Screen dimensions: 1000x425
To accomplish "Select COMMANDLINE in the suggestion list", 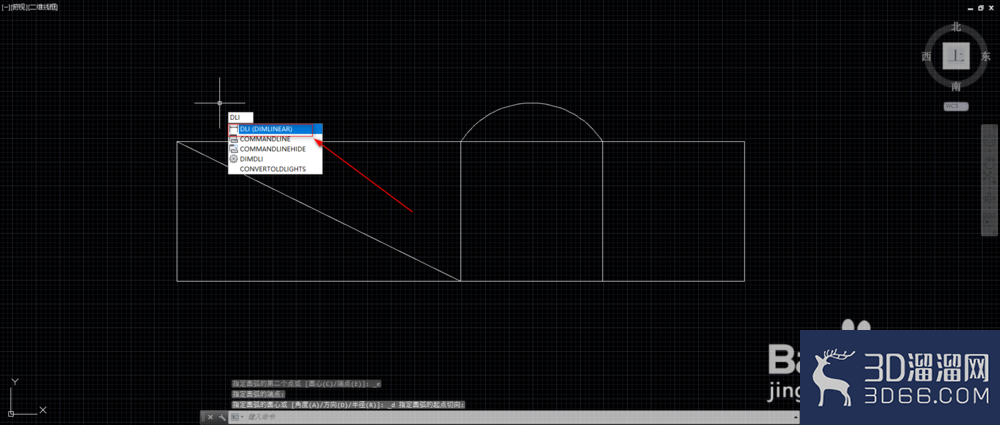I will [x=276, y=139].
